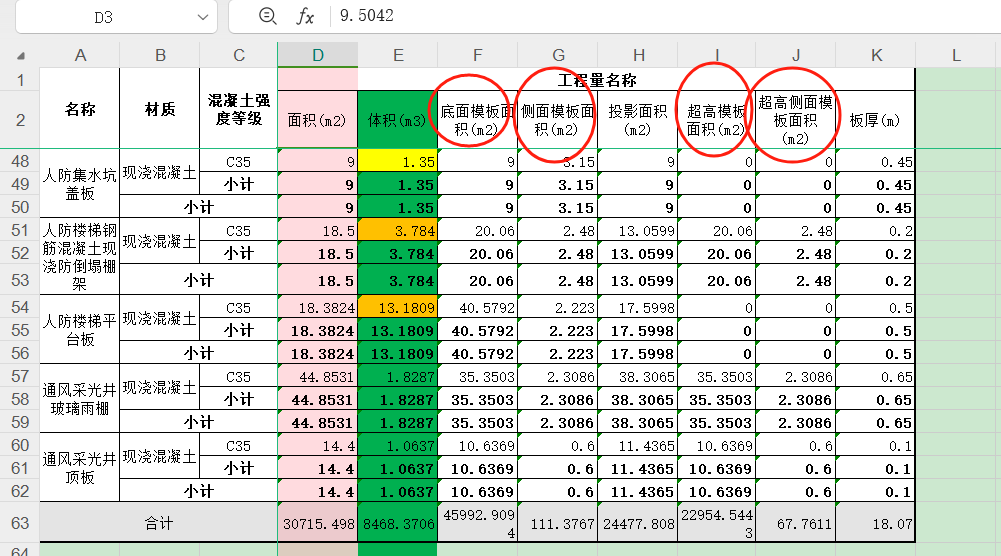Open the fx insert function button
The height and width of the screenshot is (556, 1001).
click(x=305, y=17)
